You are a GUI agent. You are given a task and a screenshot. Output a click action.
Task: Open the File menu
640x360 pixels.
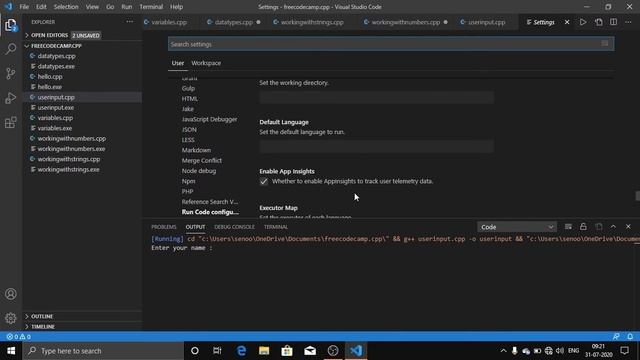pos(24,7)
